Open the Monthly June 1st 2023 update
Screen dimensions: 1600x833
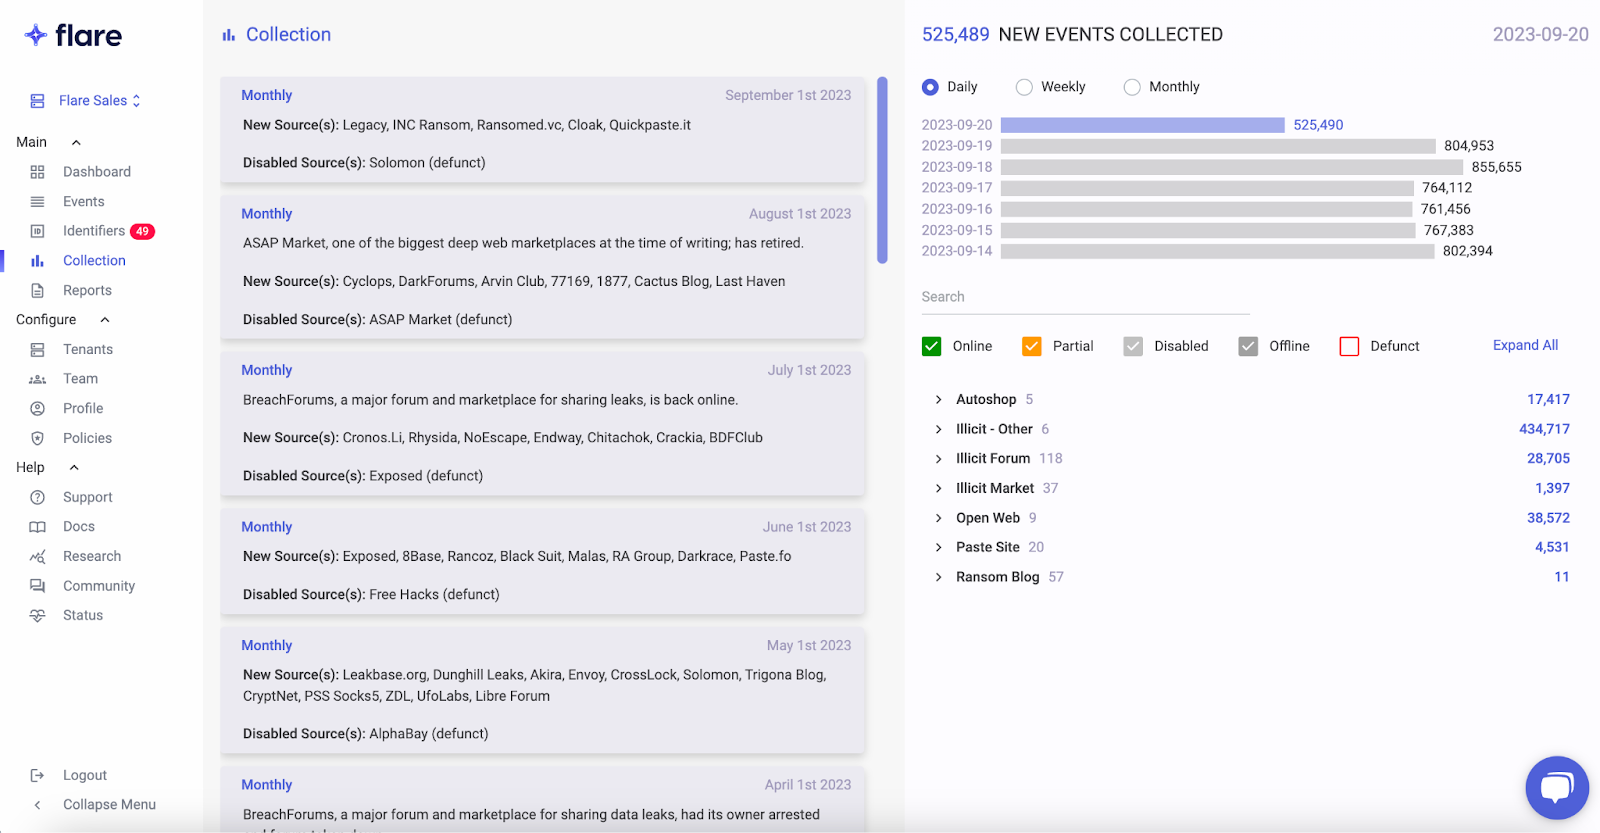pyautogui.click(x=543, y=561)
